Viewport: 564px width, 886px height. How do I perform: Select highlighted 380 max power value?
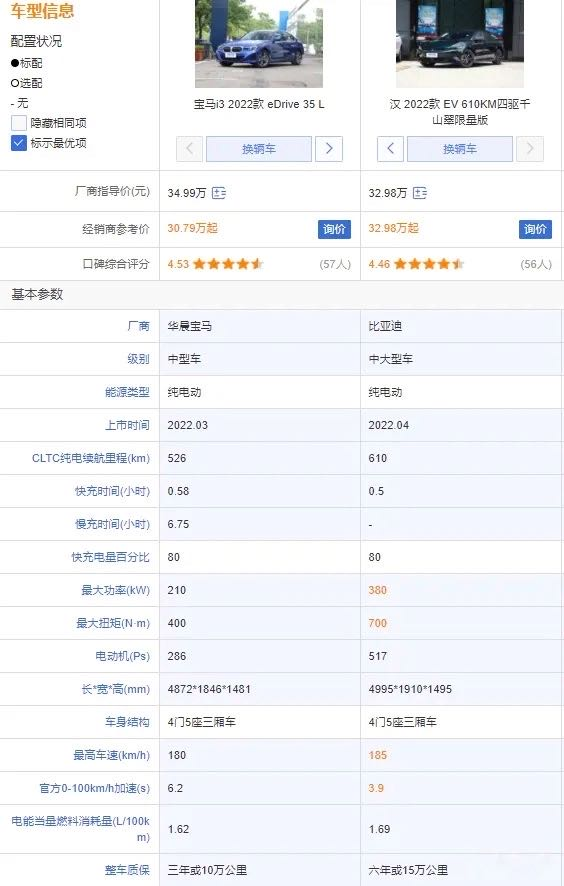[x=378, y=590]
